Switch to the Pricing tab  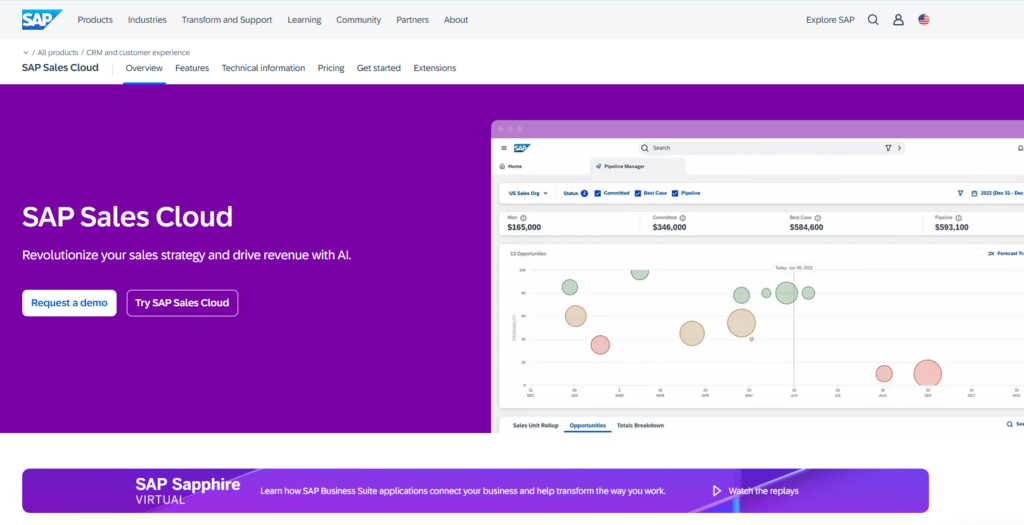pos(331,68)
